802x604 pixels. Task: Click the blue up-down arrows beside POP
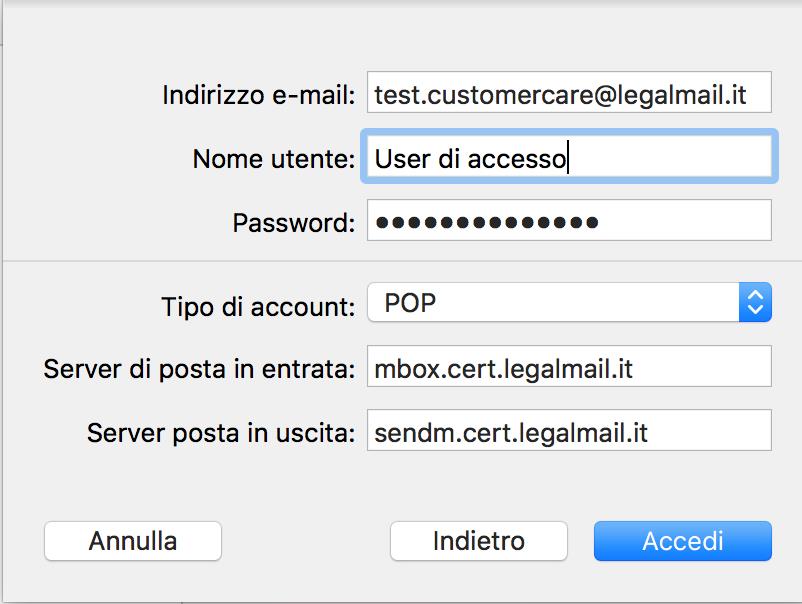(x=756, y=303)
